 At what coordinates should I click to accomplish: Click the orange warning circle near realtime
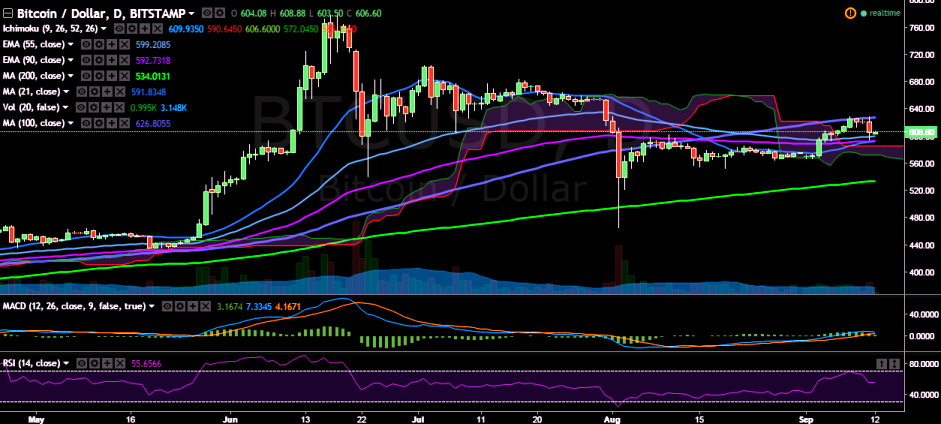point(850,13)
